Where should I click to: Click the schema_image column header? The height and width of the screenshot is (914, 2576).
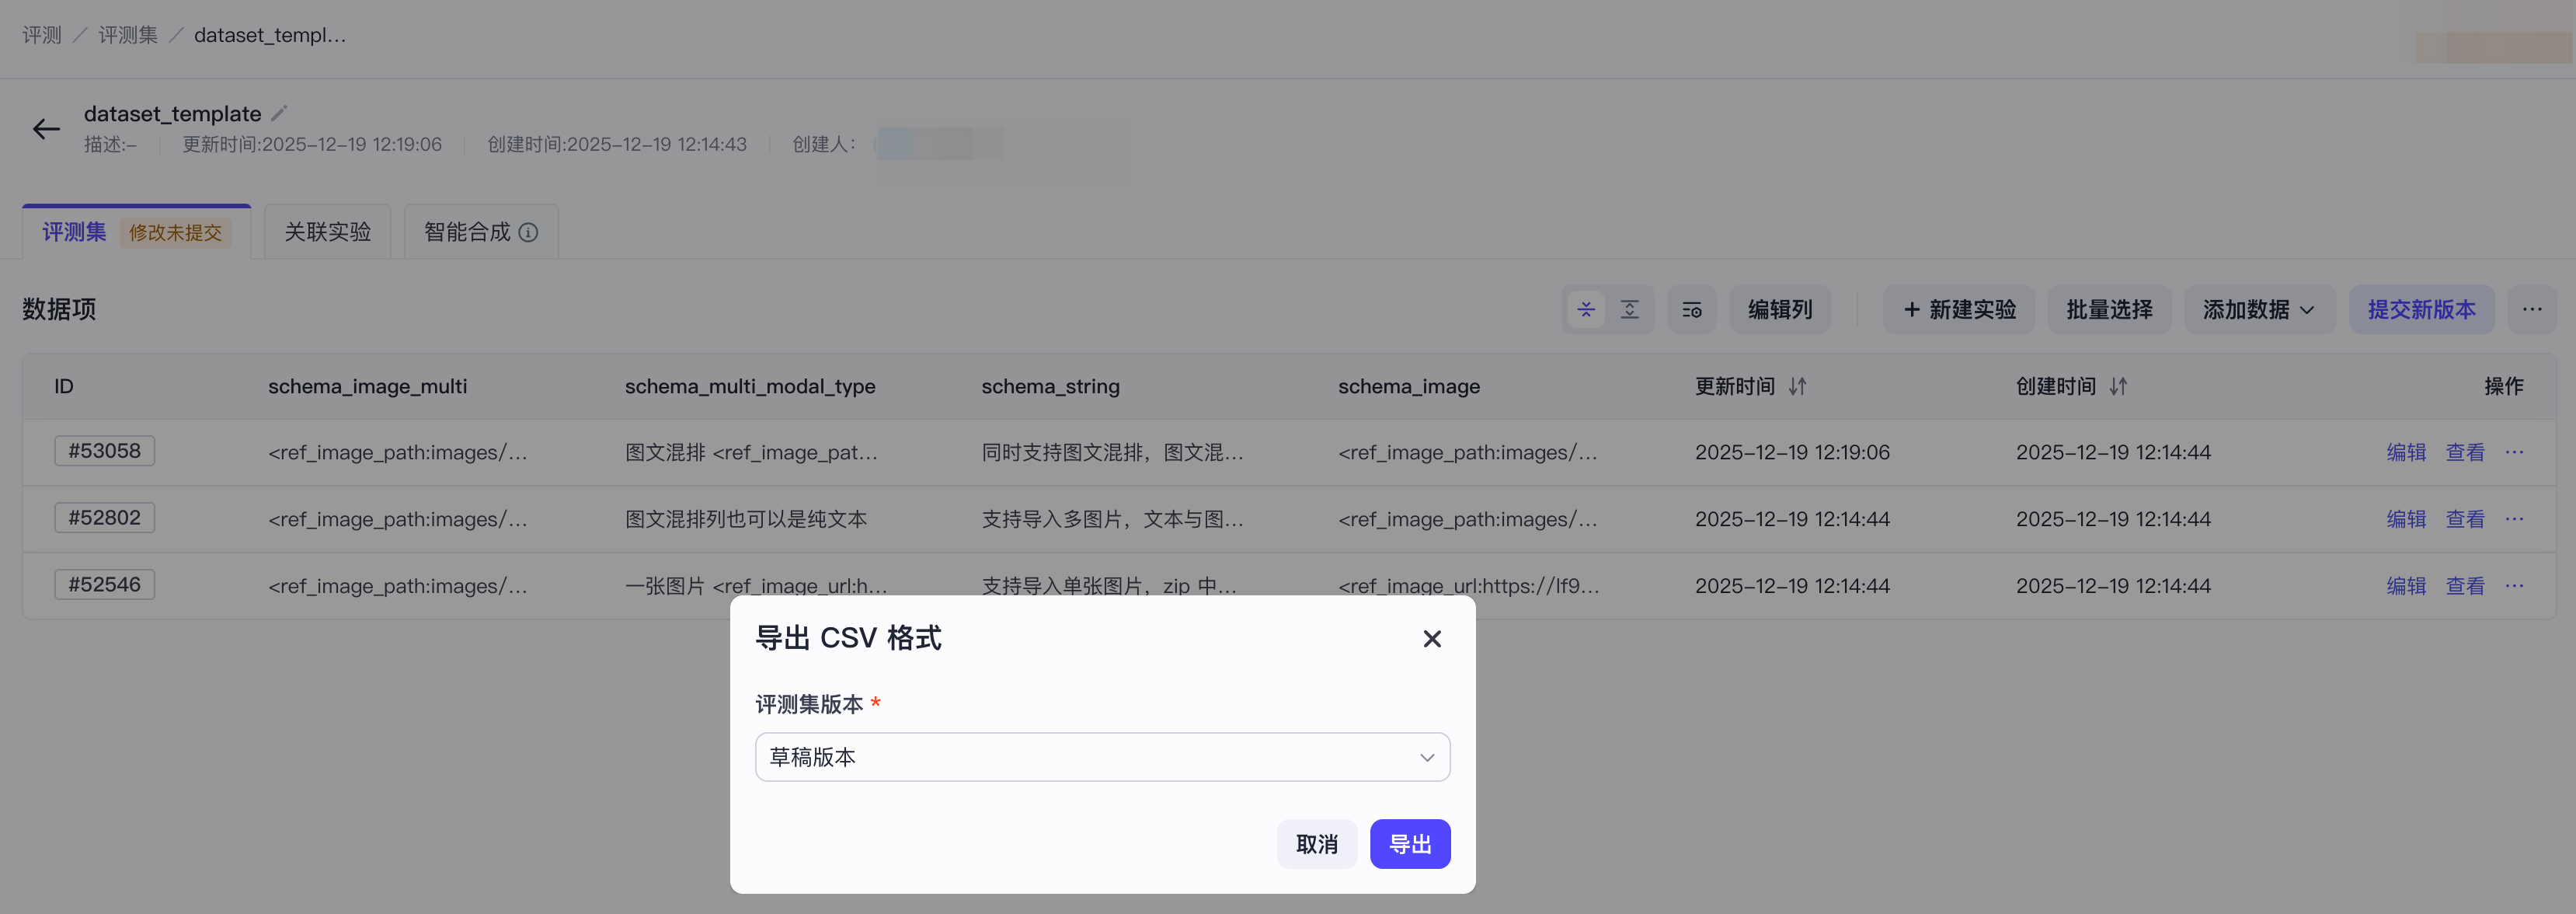(x=1409, y=386)
